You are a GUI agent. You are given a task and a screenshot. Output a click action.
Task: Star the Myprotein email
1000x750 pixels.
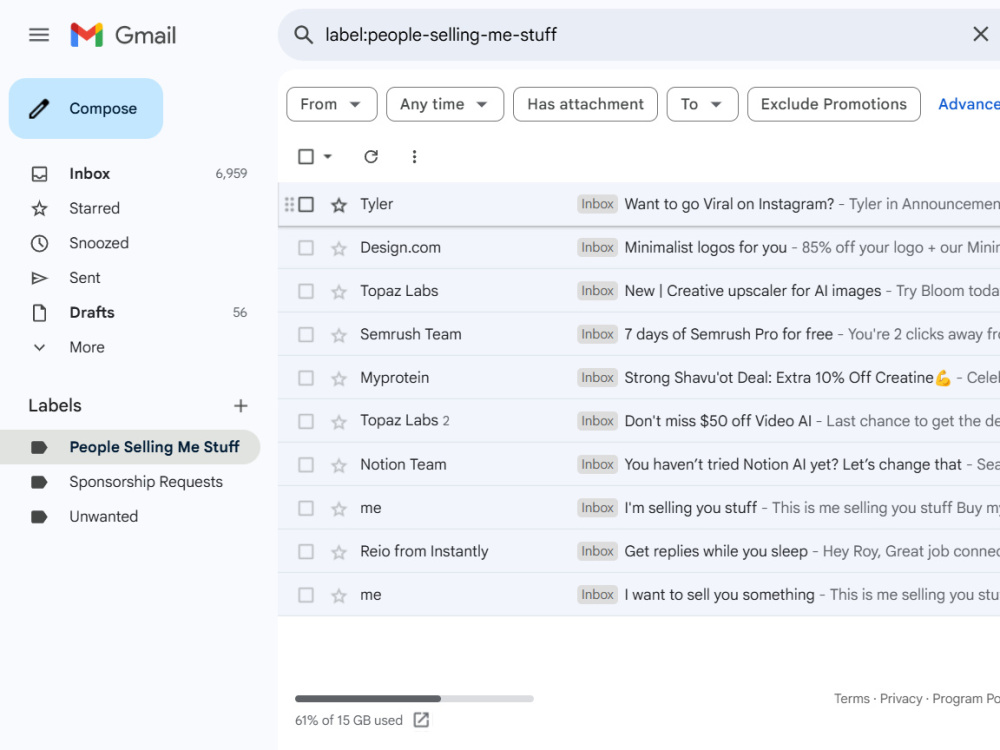[x=339, y=378]
